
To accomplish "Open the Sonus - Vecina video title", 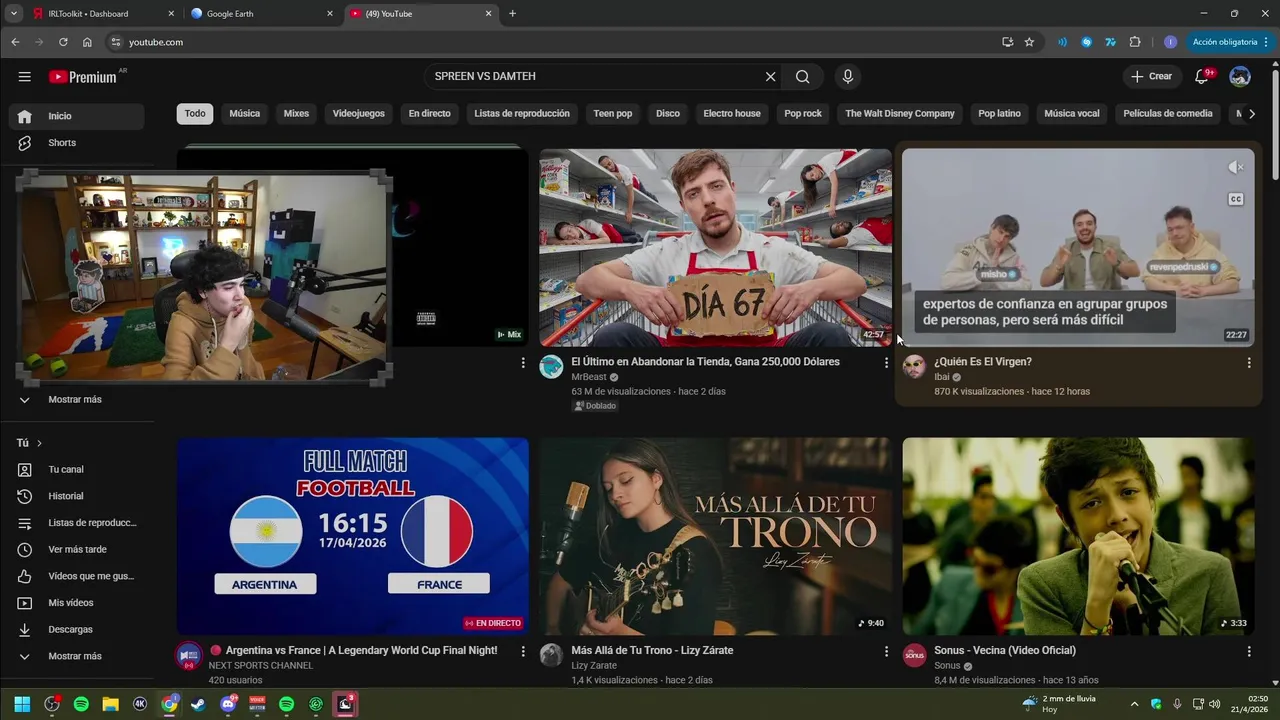I will pos(1005,651).
